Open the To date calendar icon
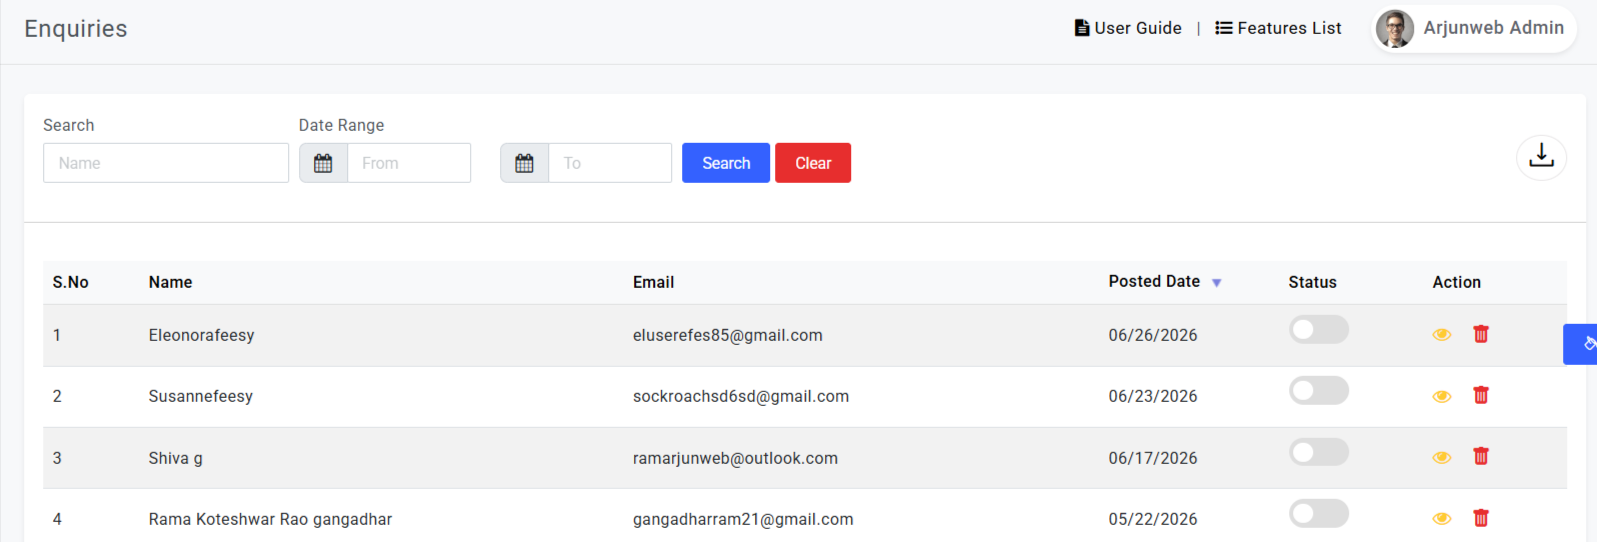Screen dimensions: 1597x542 point(524,163)
